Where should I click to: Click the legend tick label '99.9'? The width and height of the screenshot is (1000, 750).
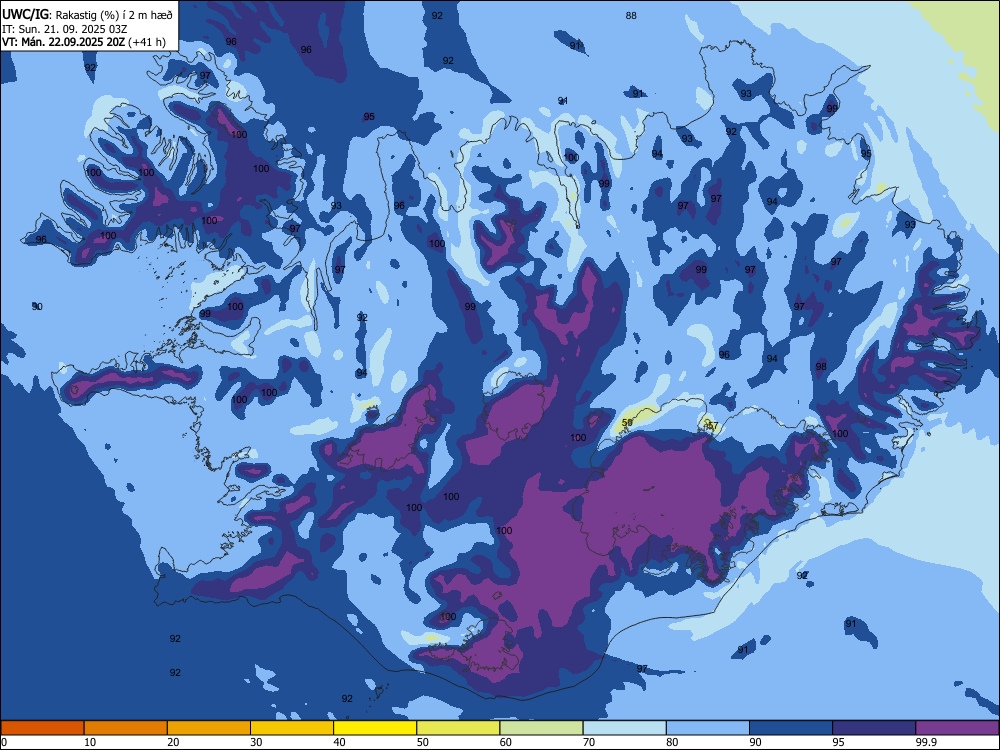[925, 742]
